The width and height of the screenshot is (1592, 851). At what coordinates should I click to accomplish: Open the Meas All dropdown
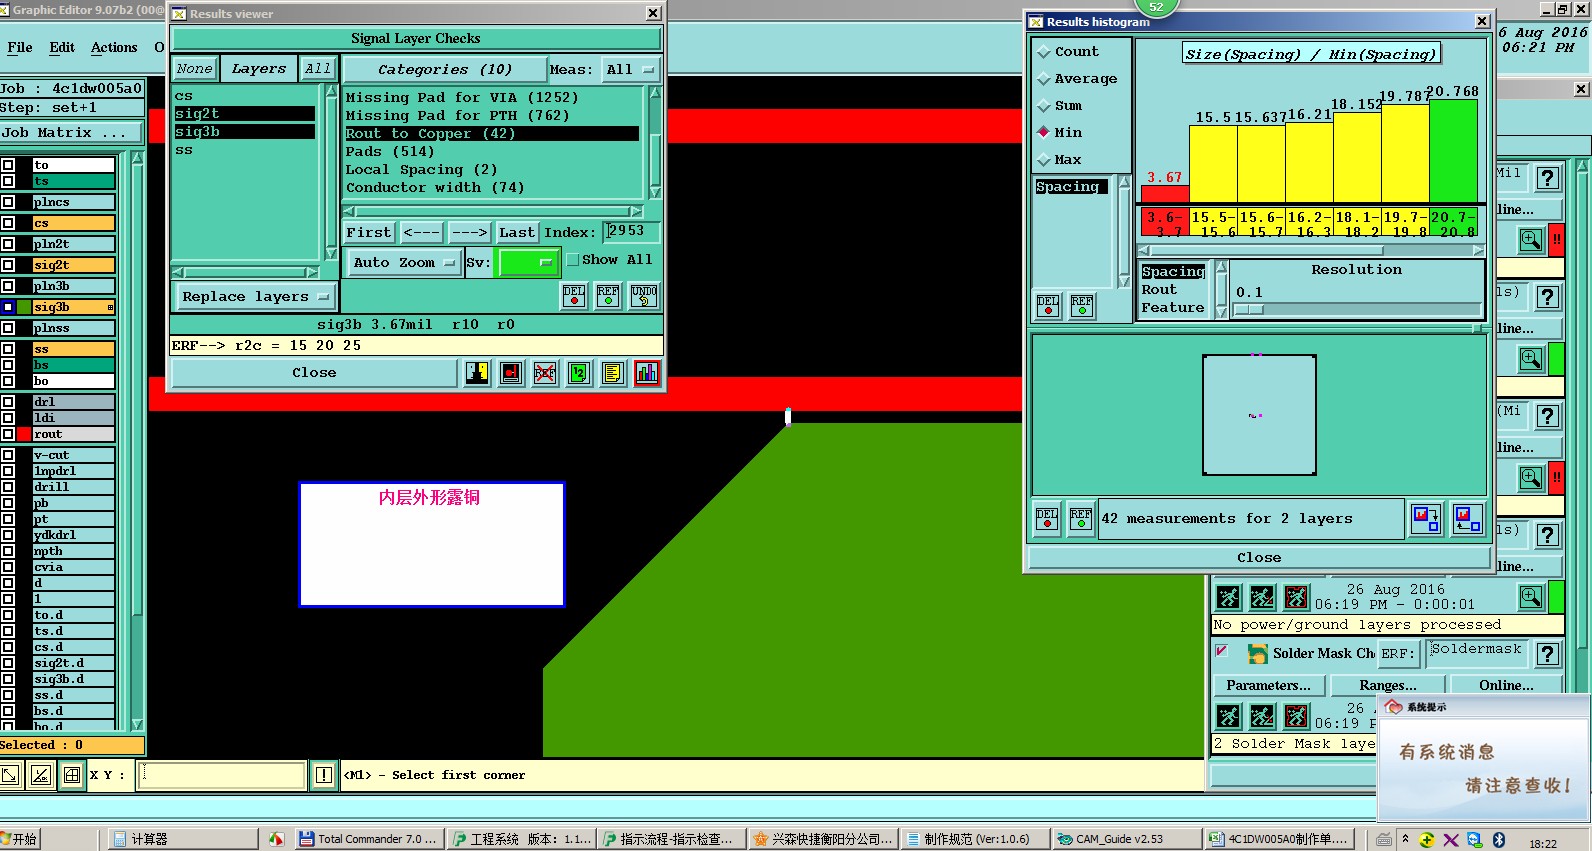click(630, 69)
